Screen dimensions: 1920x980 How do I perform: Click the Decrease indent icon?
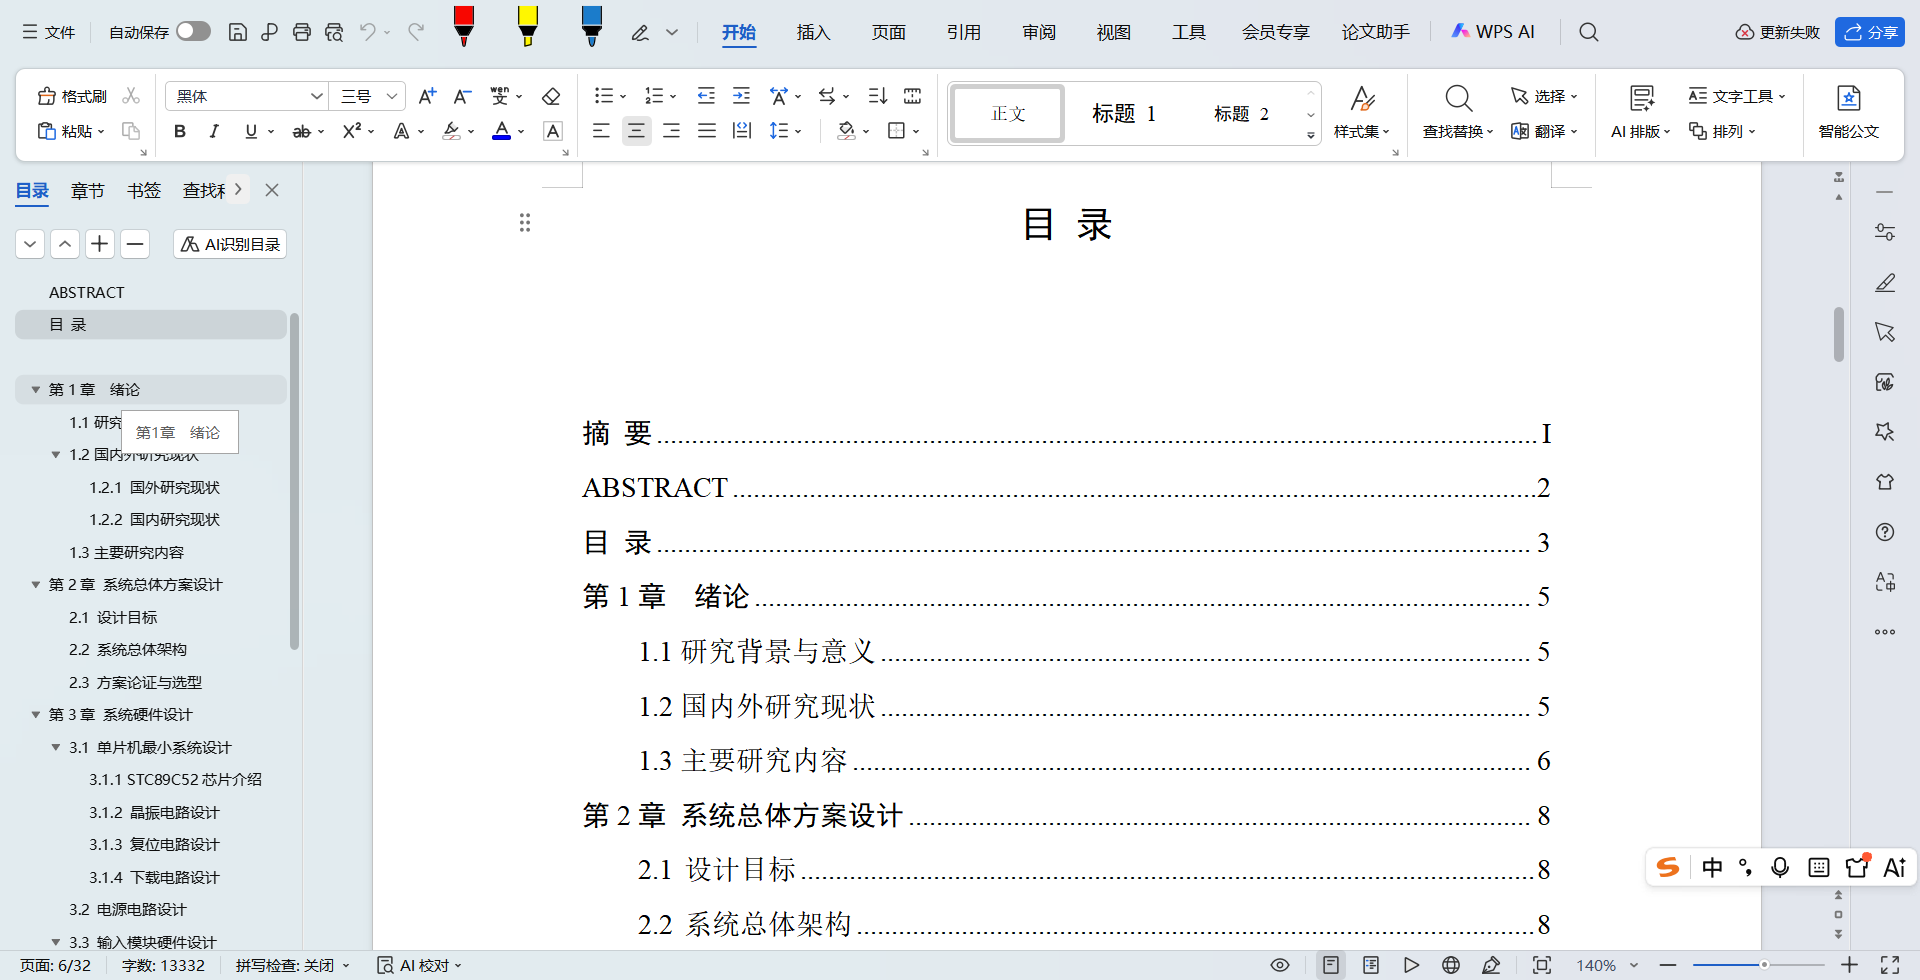pyautogui.click(x=706, y=96)
